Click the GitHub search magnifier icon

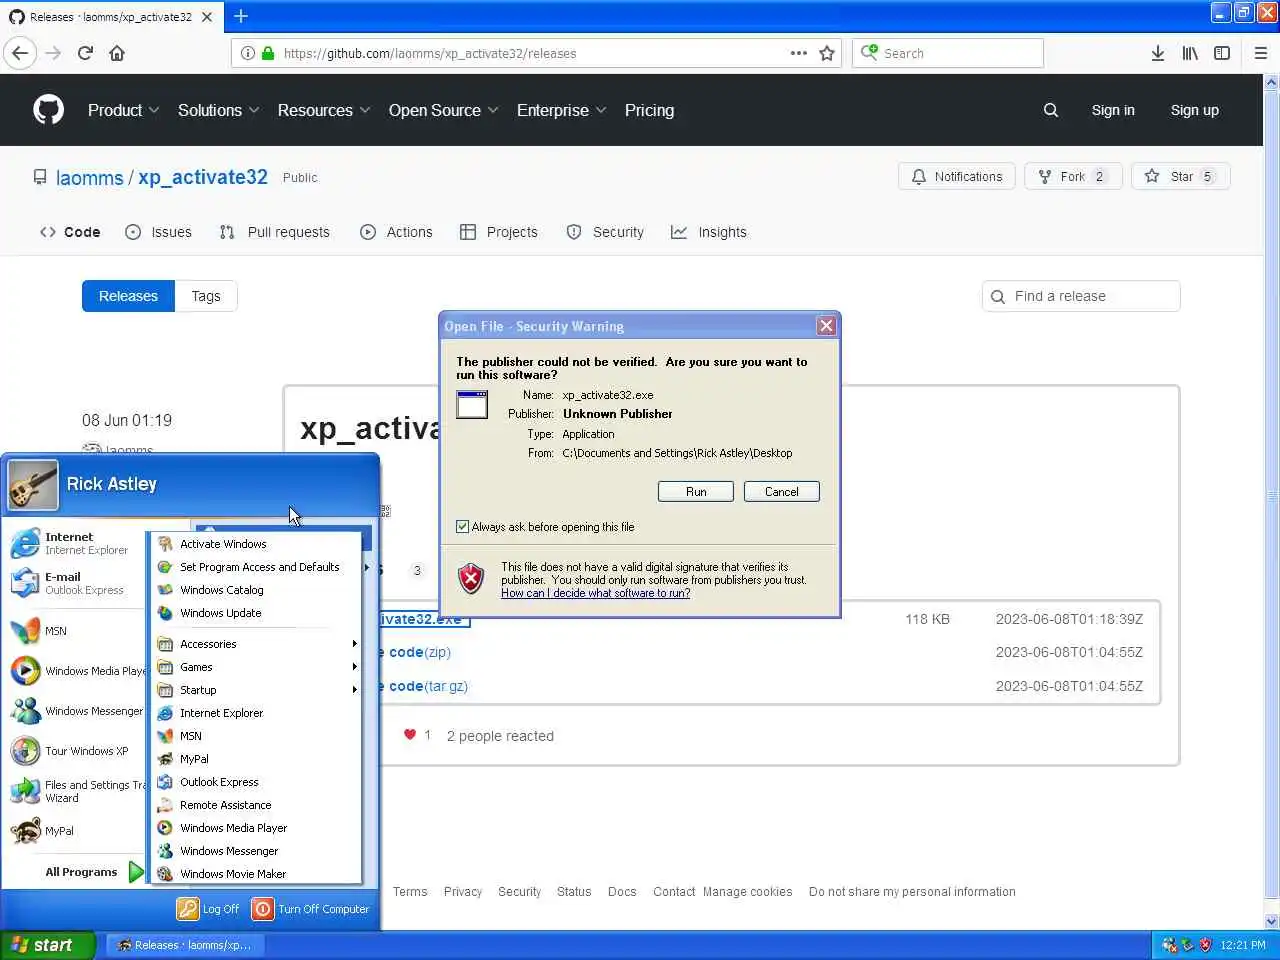[1050, 110]
